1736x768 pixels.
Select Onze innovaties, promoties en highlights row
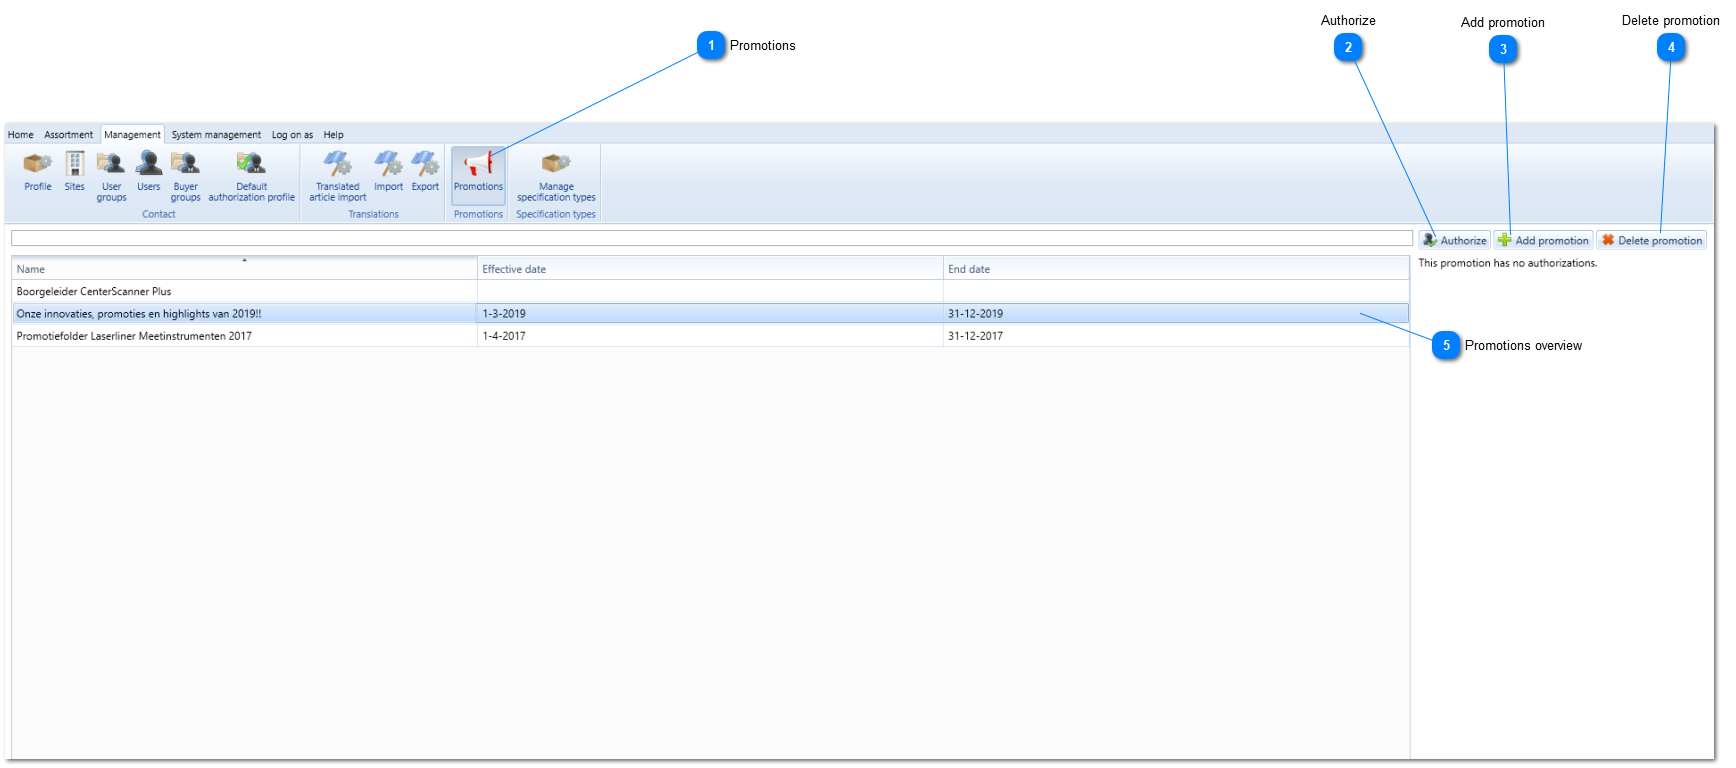point(710,313)
